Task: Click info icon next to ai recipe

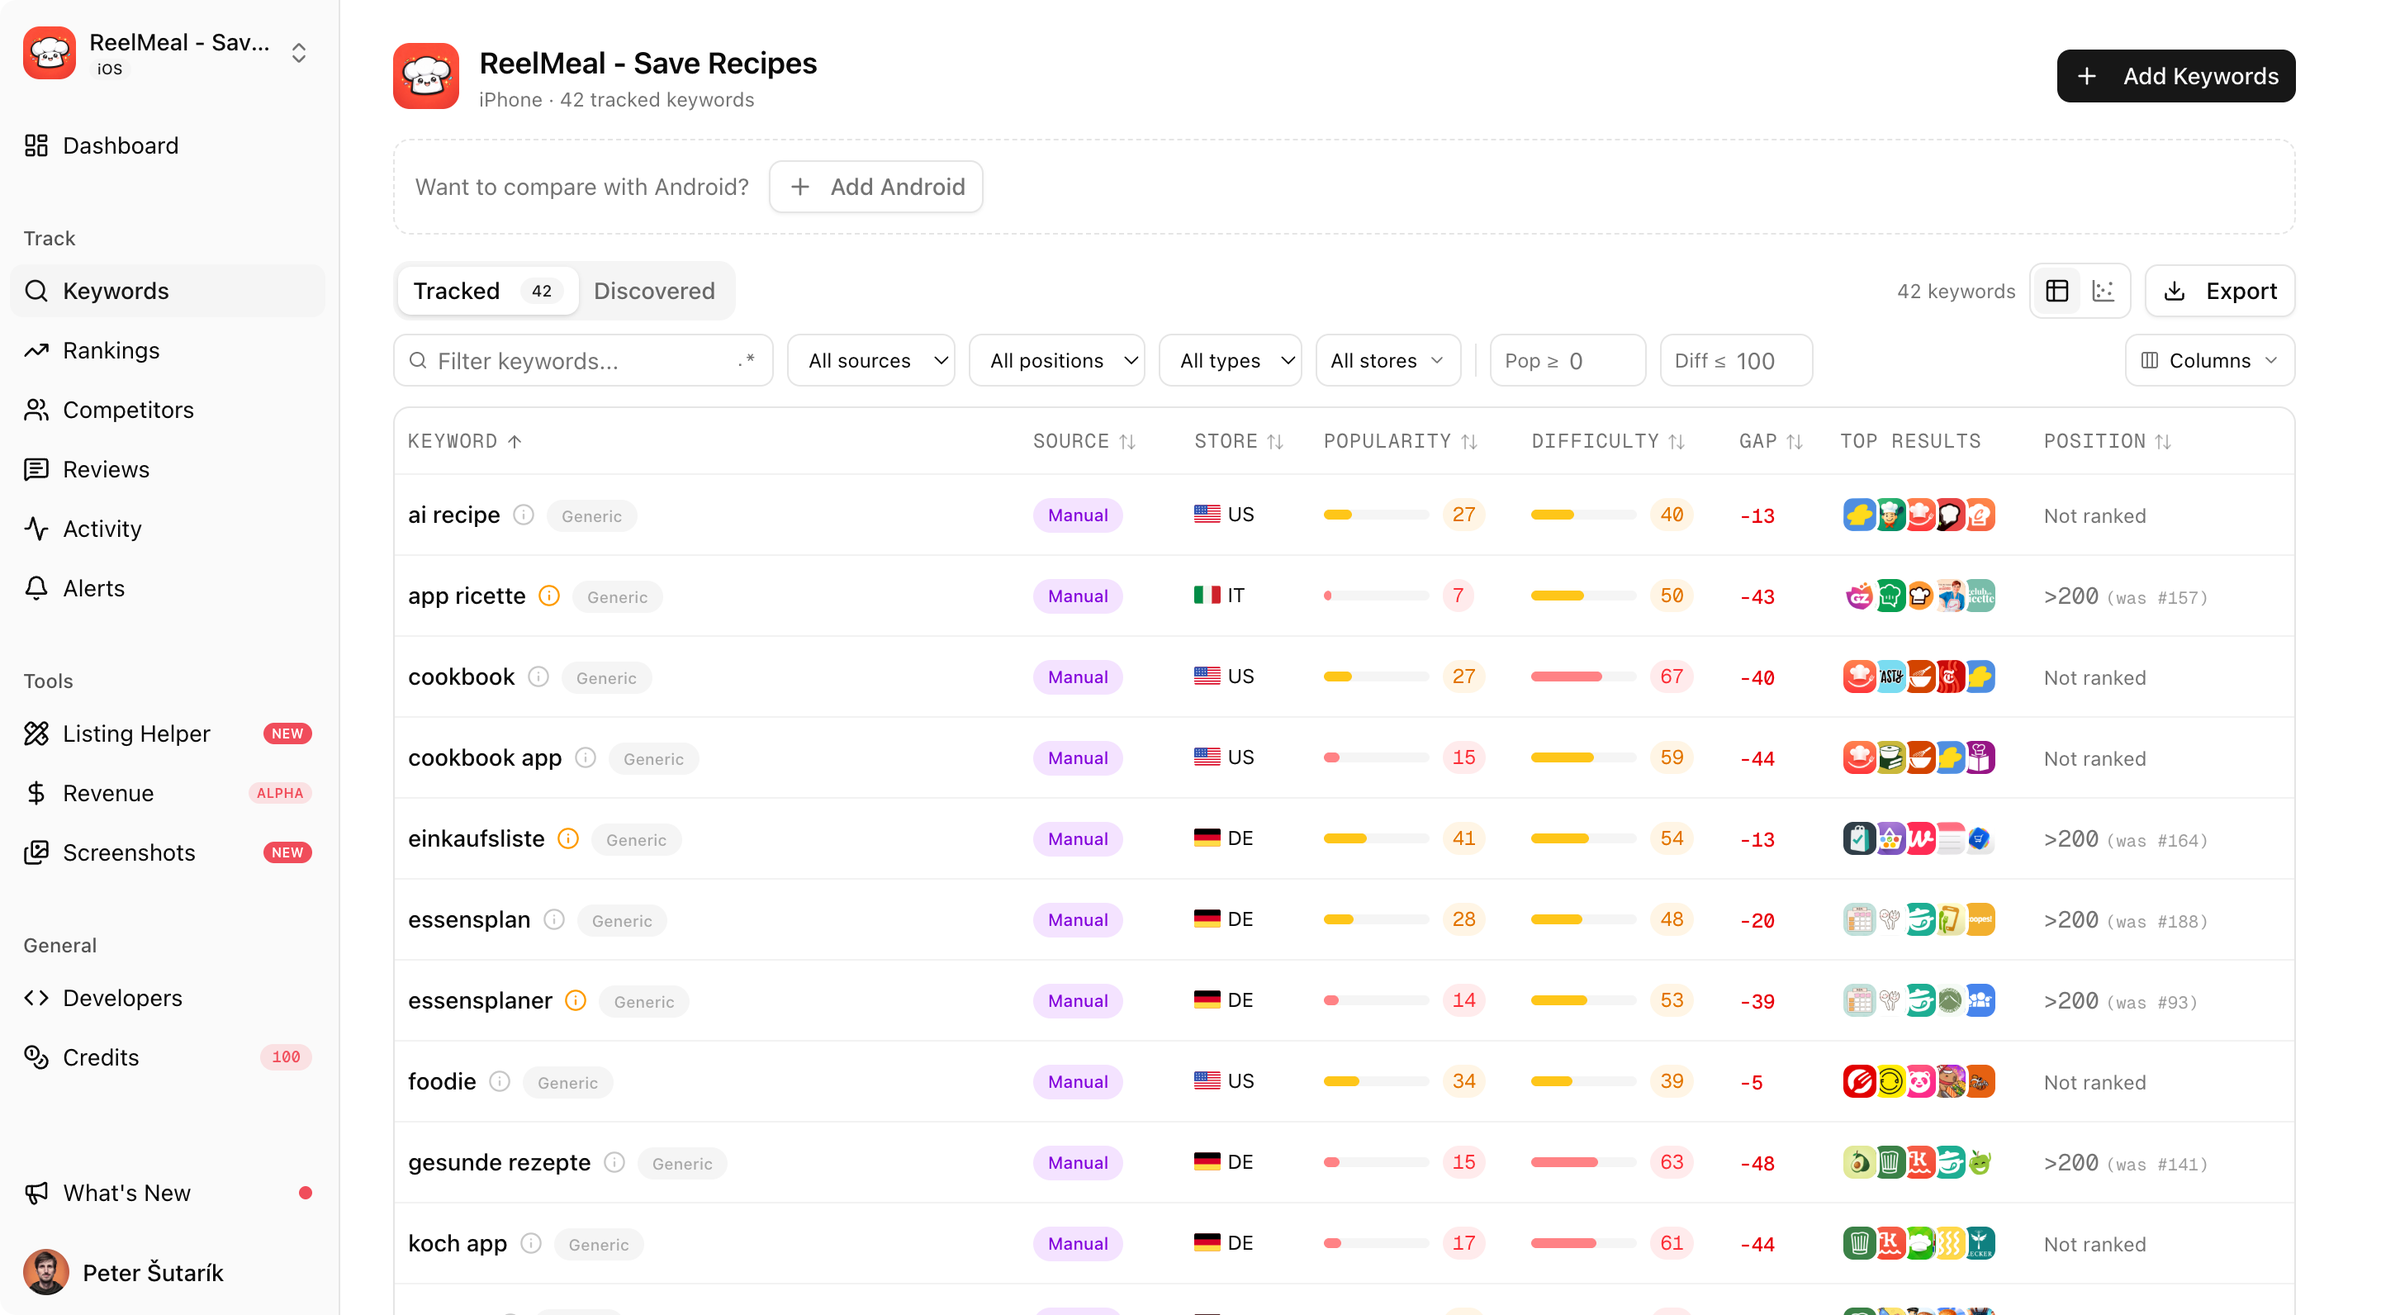Action: [x=523, y=515]
